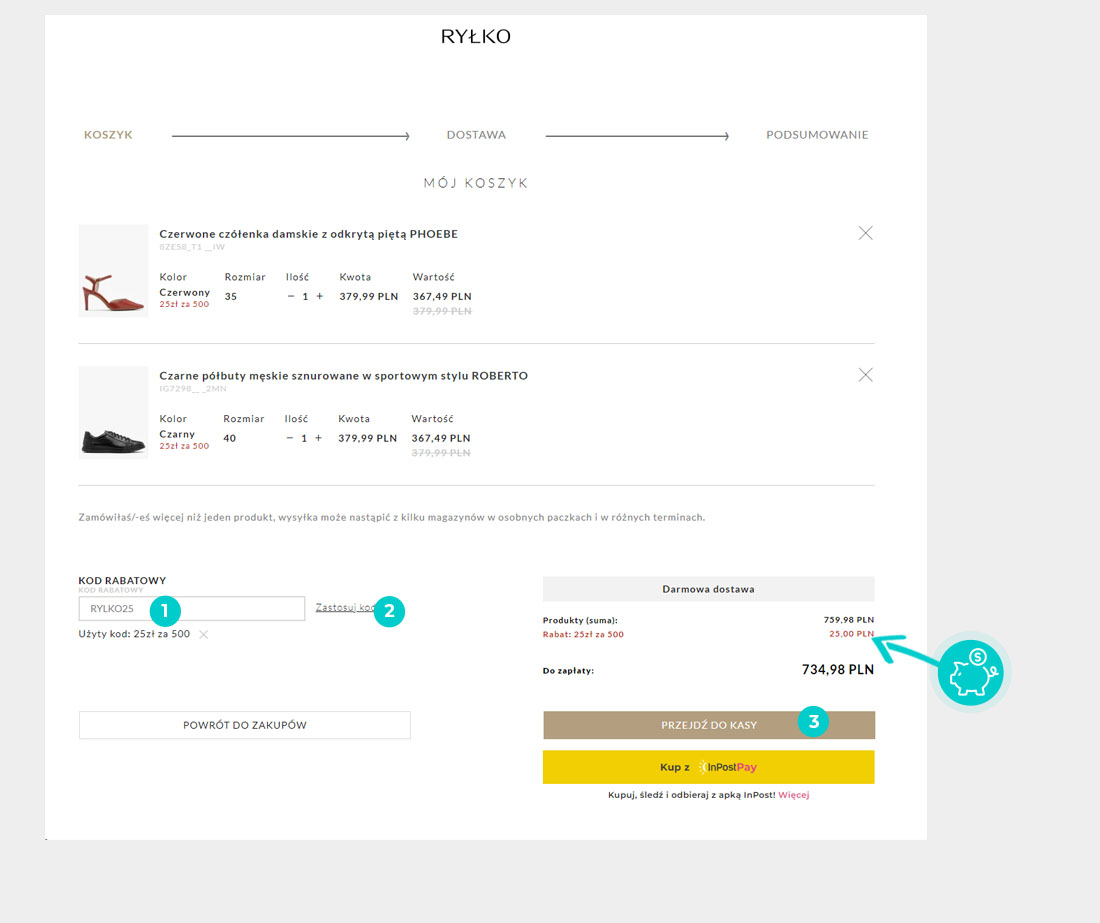This screenshot has width=1100, height=923.
Task: Open product title Czarne półbuty ROBERTO
Action: (x=344, y=376)
